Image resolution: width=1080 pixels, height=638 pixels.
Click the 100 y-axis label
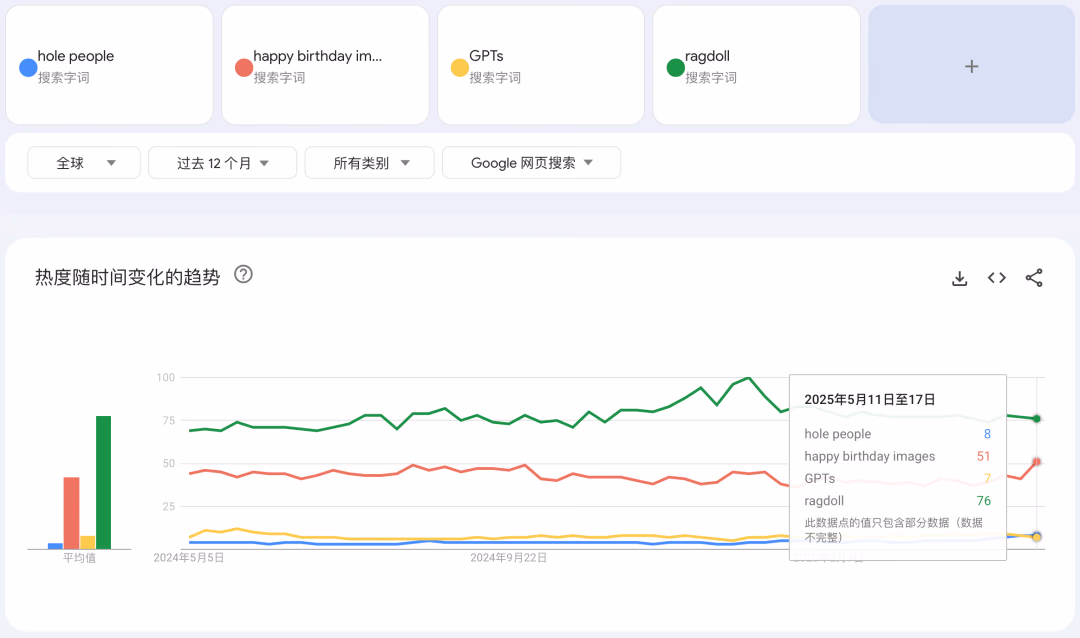pyautogui.click(x=165, y=378)
